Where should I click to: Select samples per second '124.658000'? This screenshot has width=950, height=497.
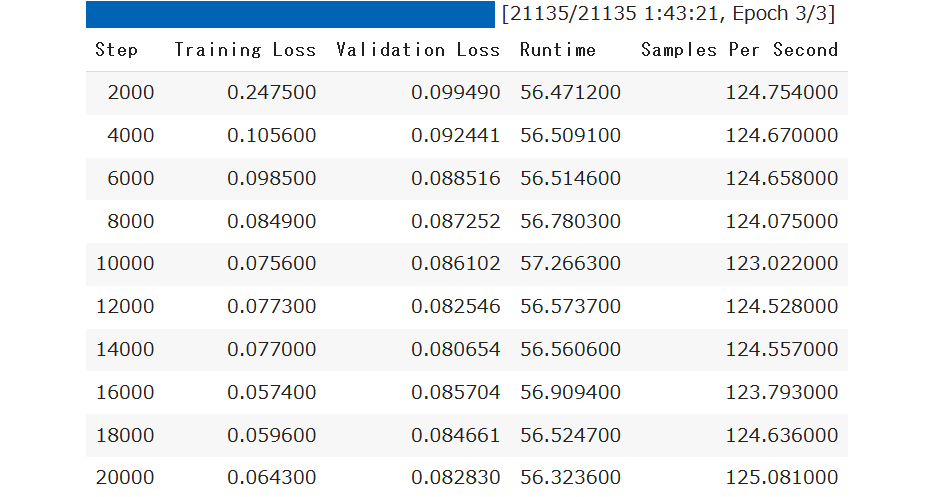pos(782,178)
